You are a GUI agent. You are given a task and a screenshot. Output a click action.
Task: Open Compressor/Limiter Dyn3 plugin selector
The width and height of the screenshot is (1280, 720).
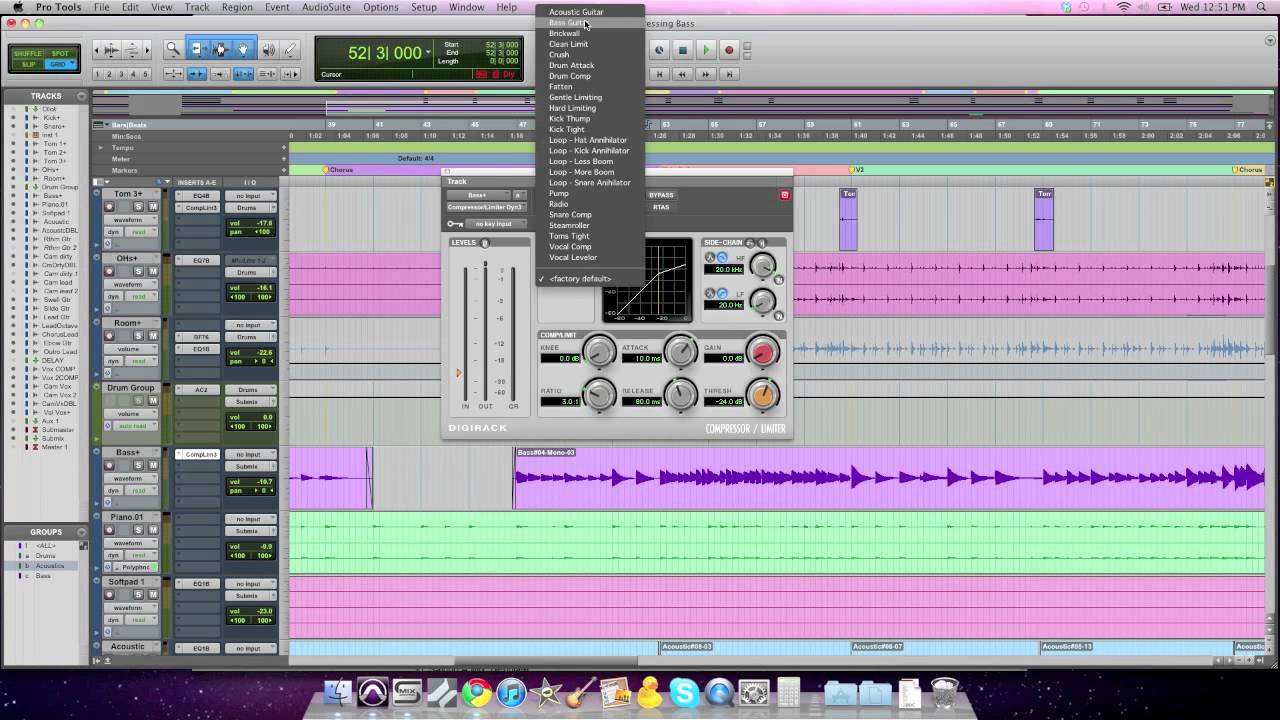coord(486,207)
